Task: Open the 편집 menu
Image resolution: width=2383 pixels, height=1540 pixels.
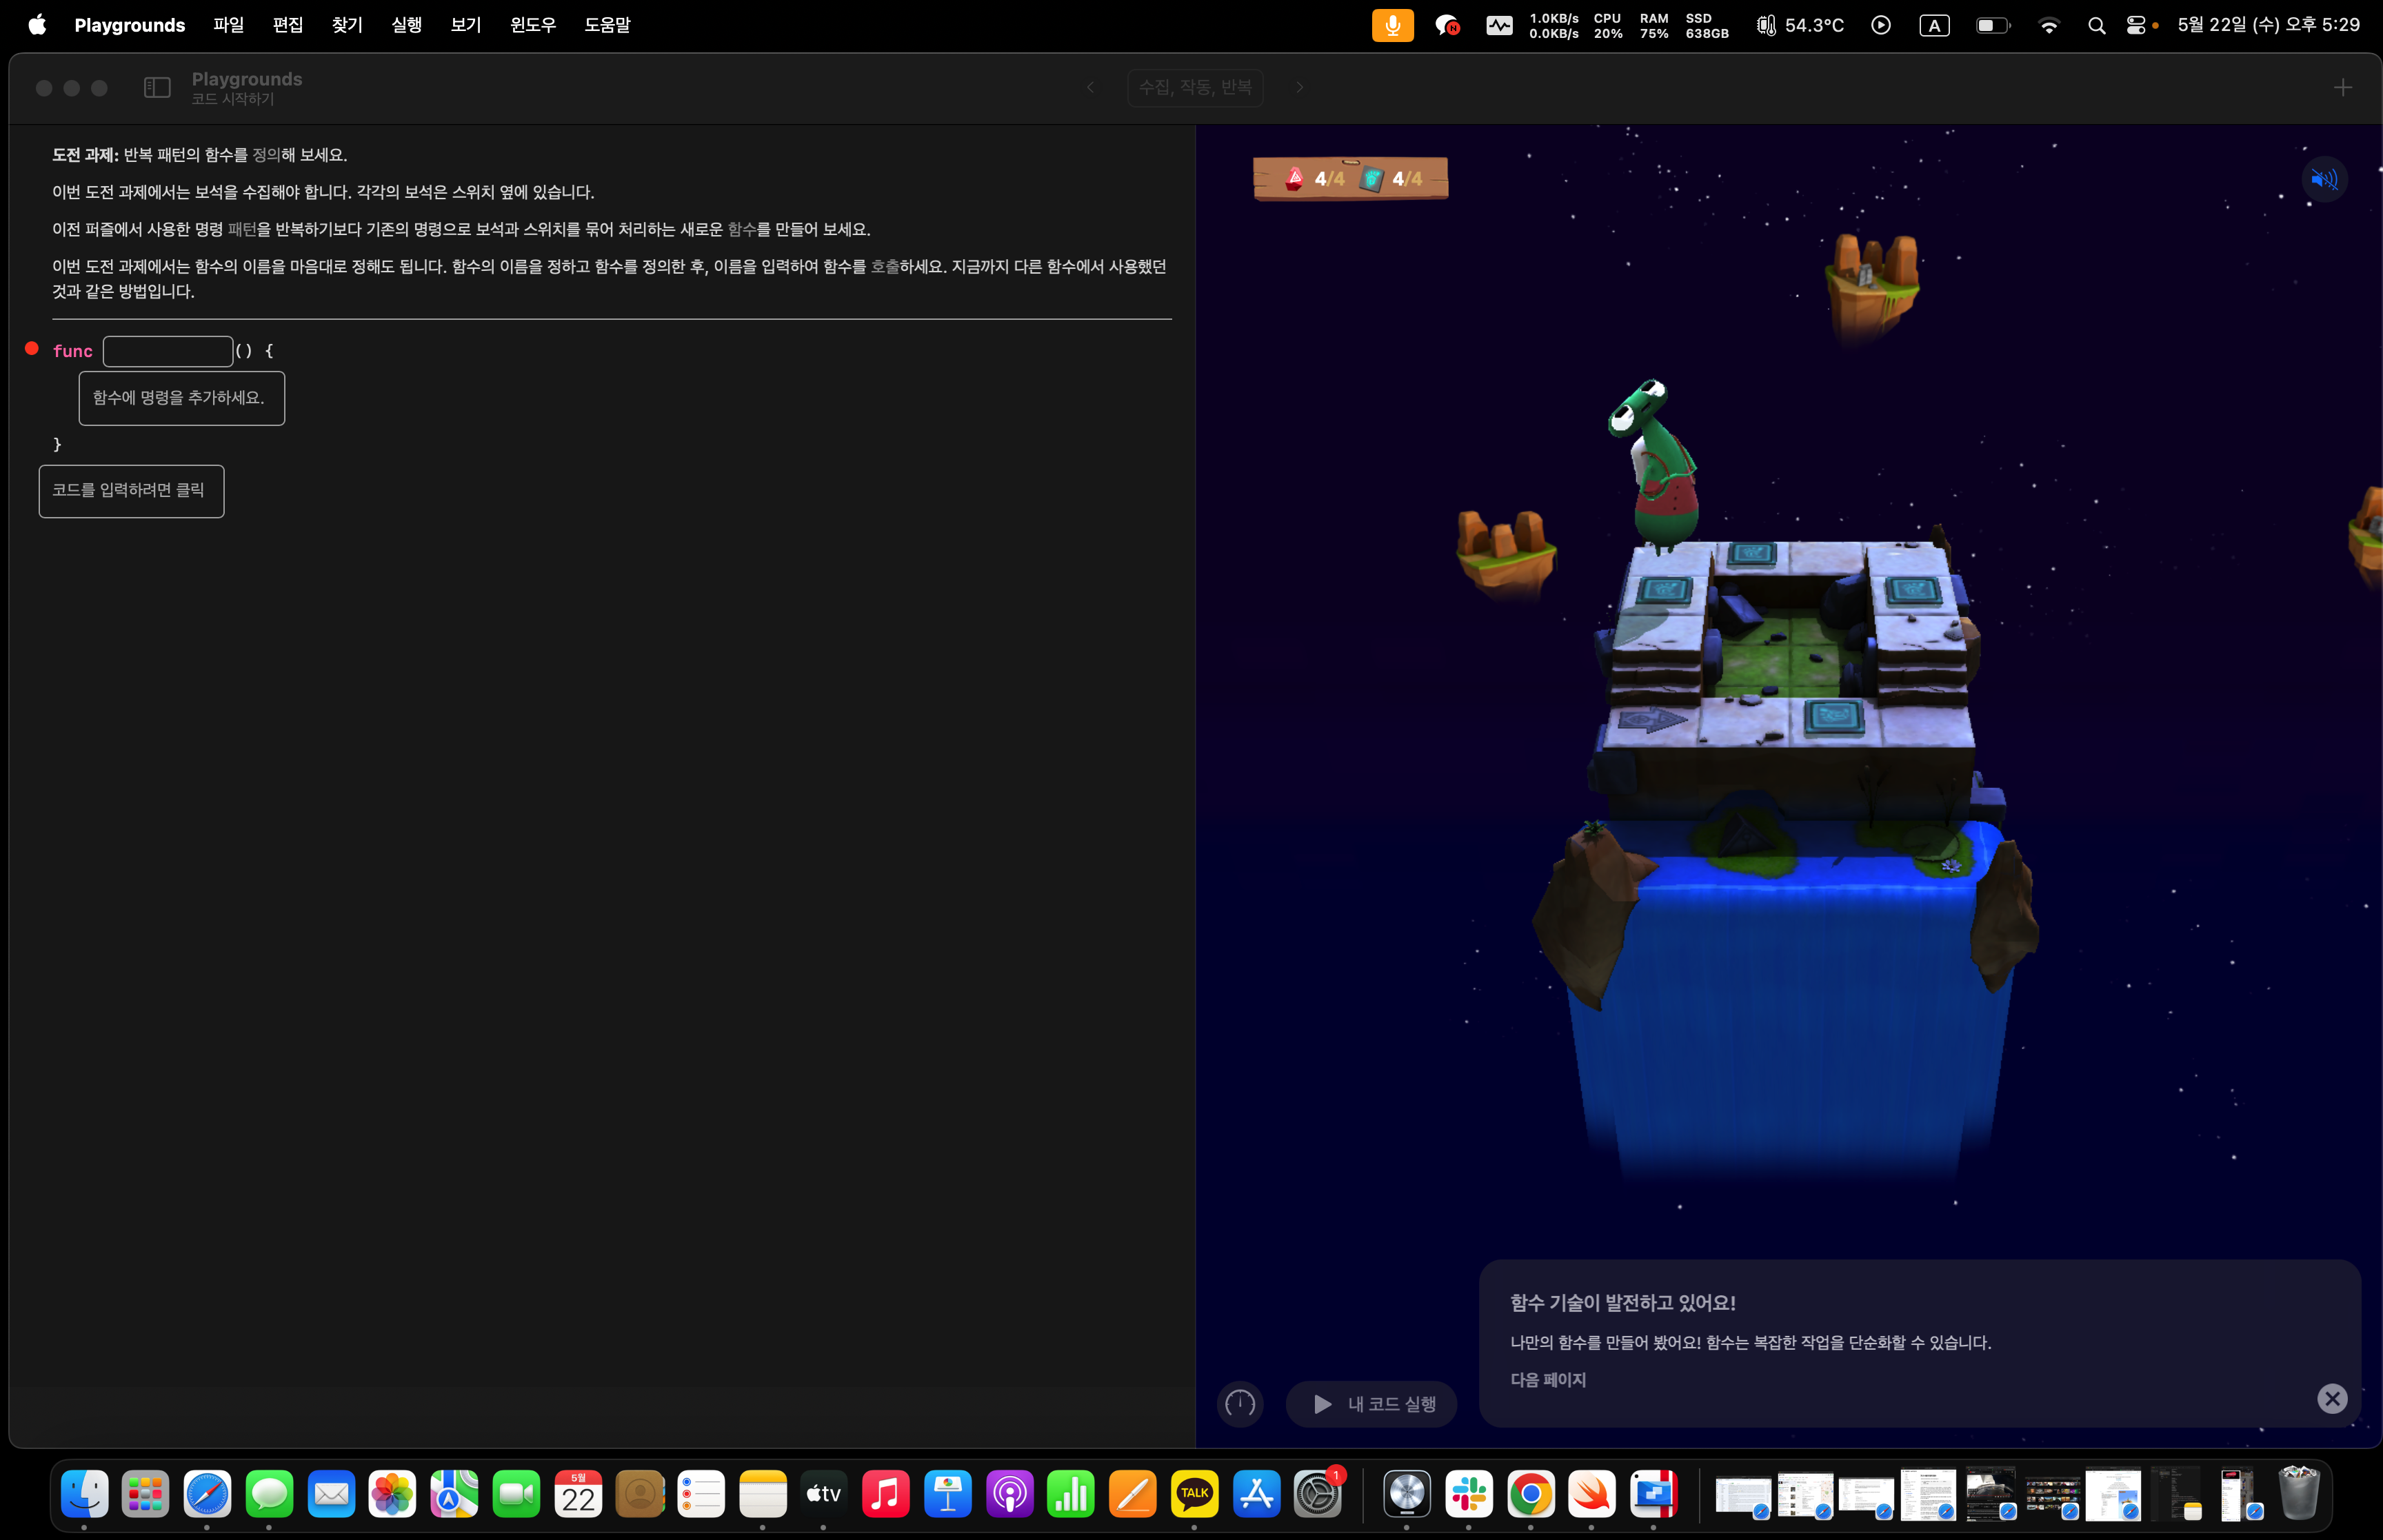Action: (x=288, y=25)
